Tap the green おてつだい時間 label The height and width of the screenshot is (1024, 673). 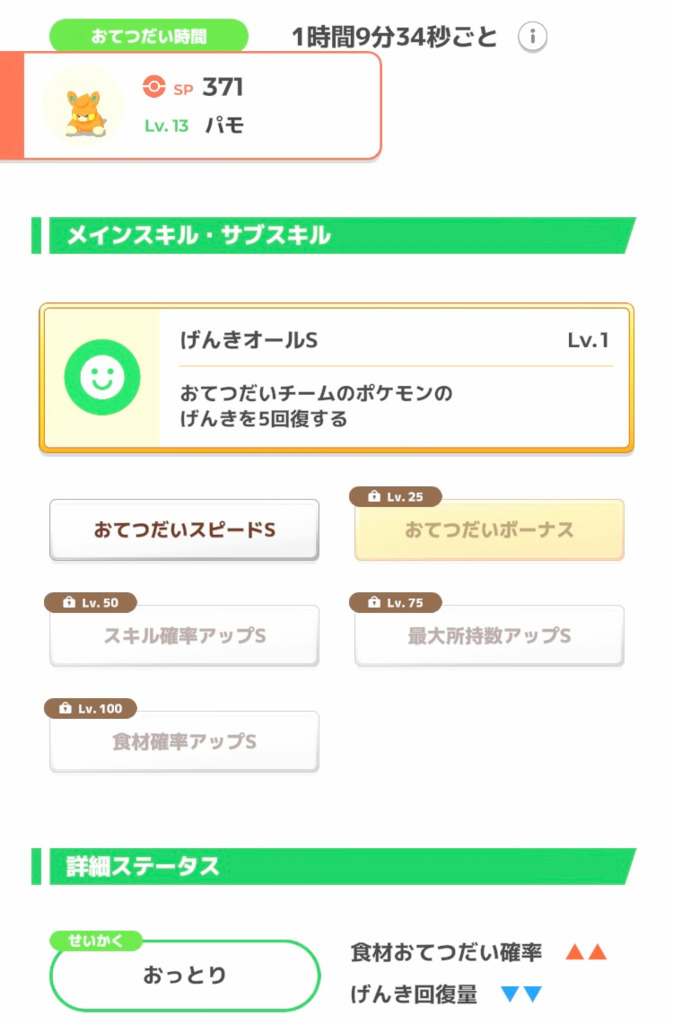pyautogui.click(x=149, y=37)
